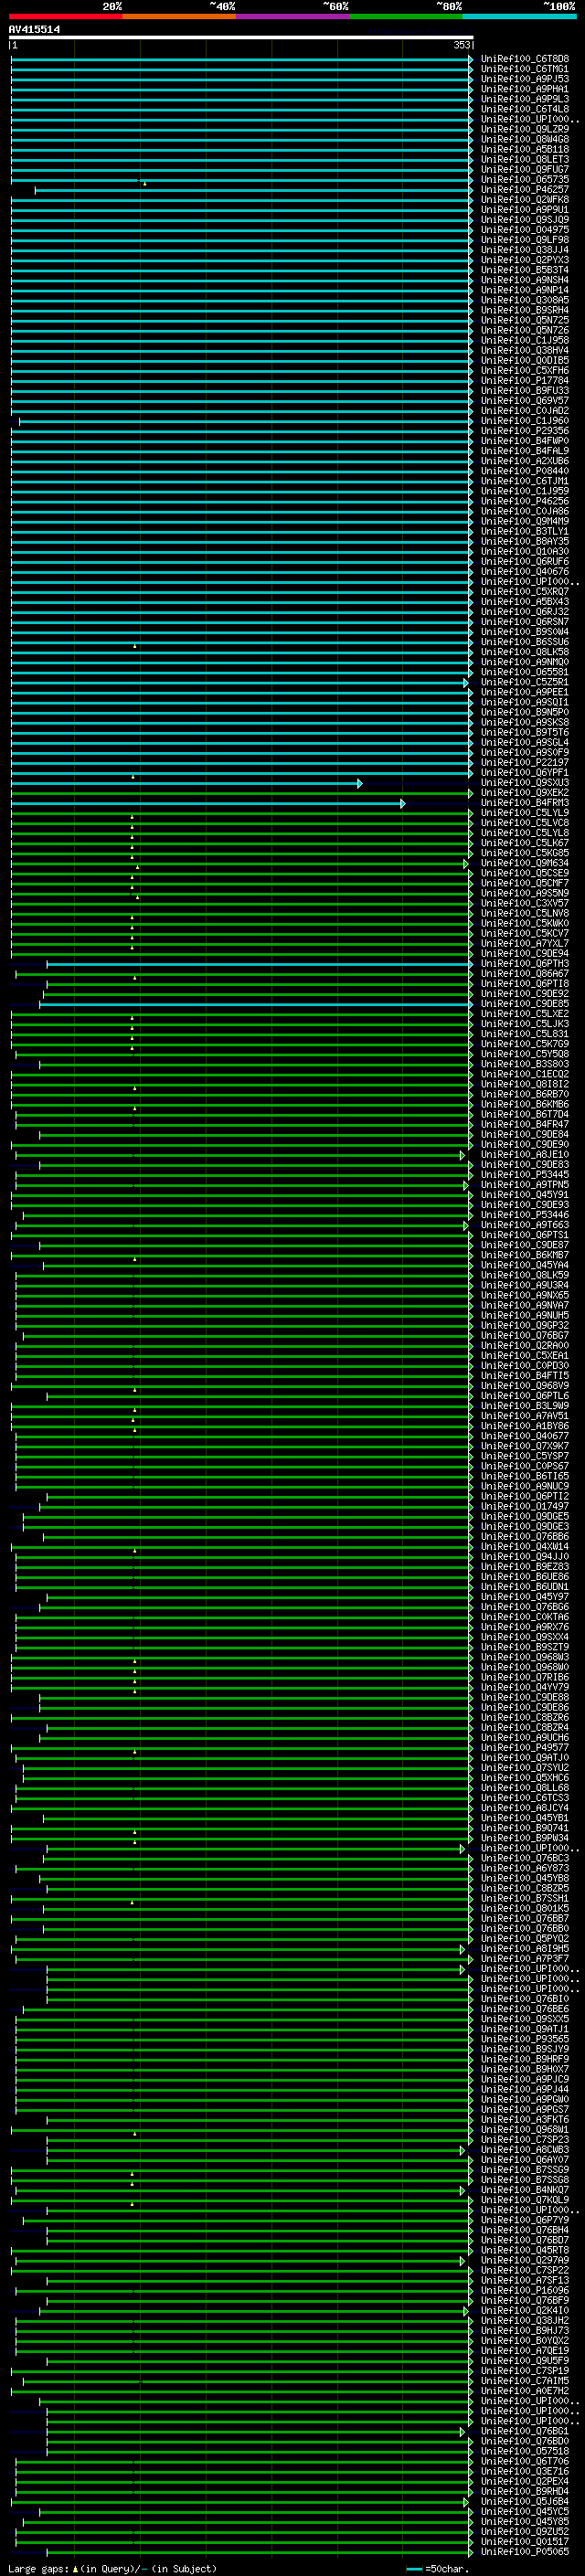Screen dimensions: 585x2576
Task: Click the short UniRef100_Q9SXU3 alignment bar
Action: click(x=186, y=783)
